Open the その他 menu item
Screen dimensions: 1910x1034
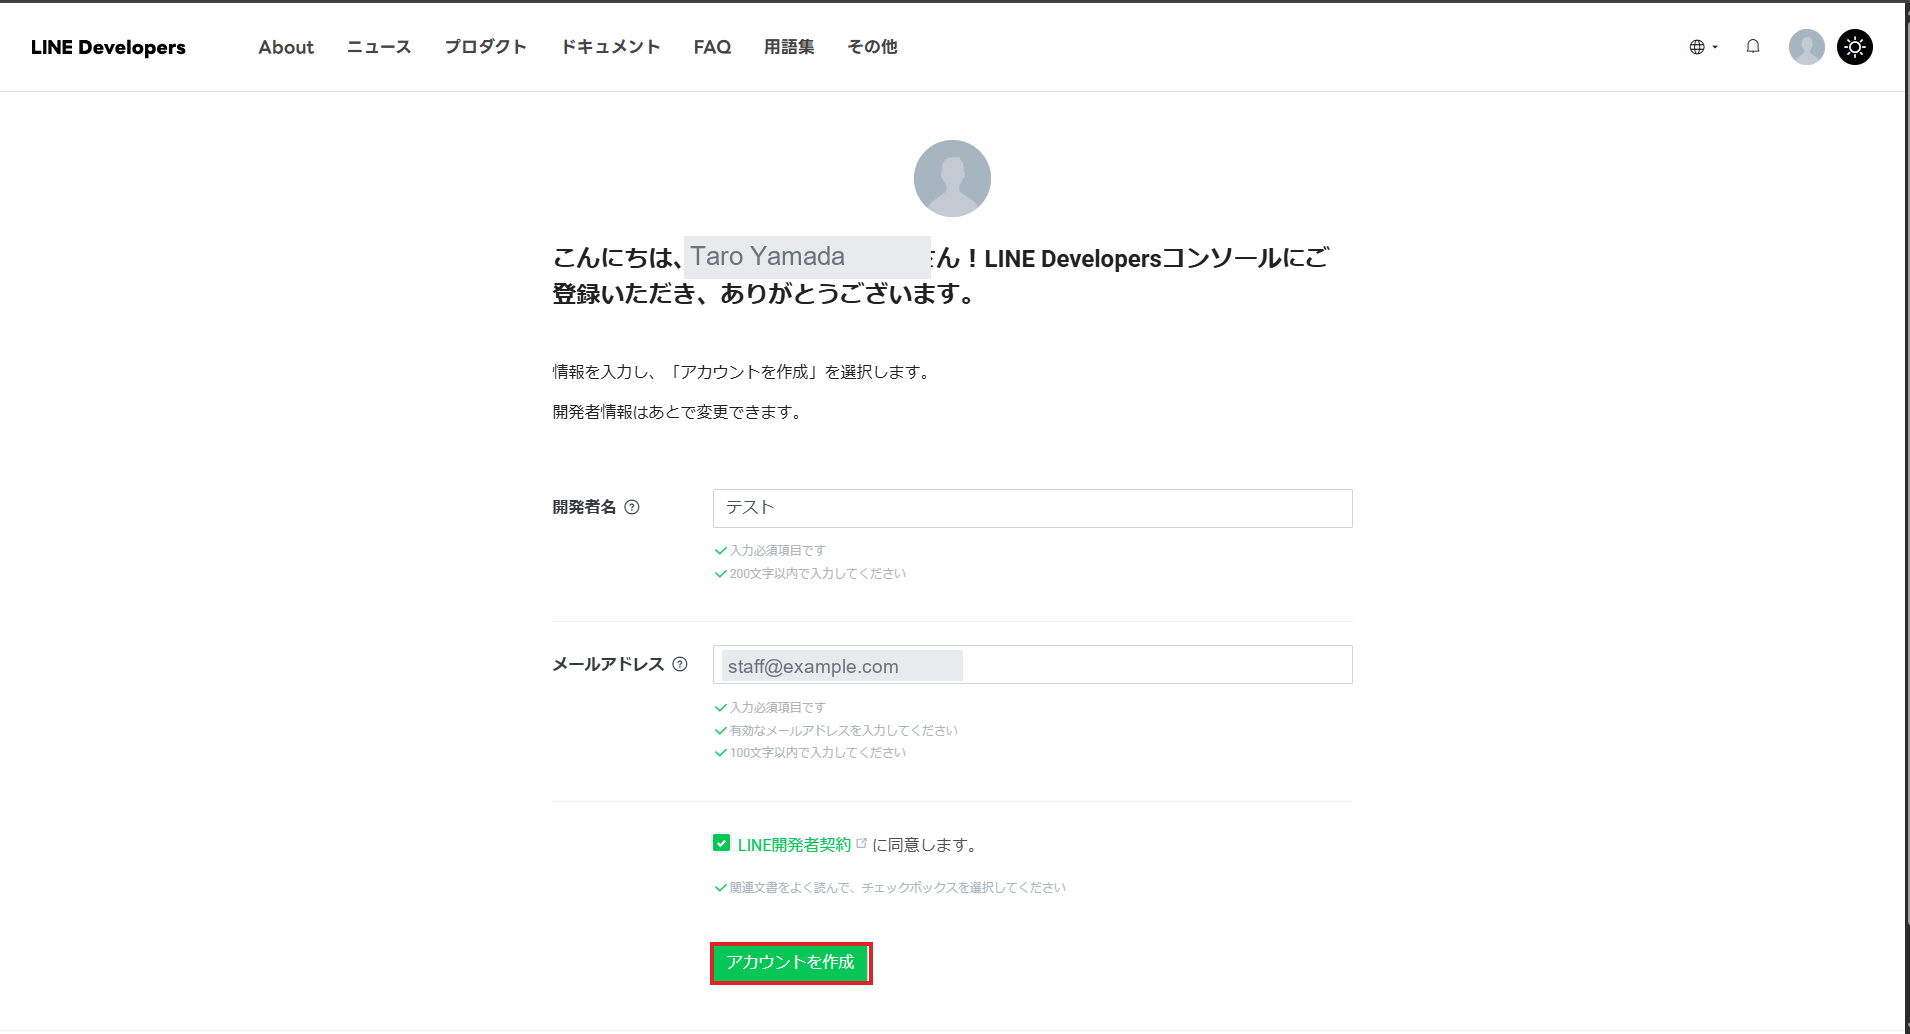pos(872,47)
